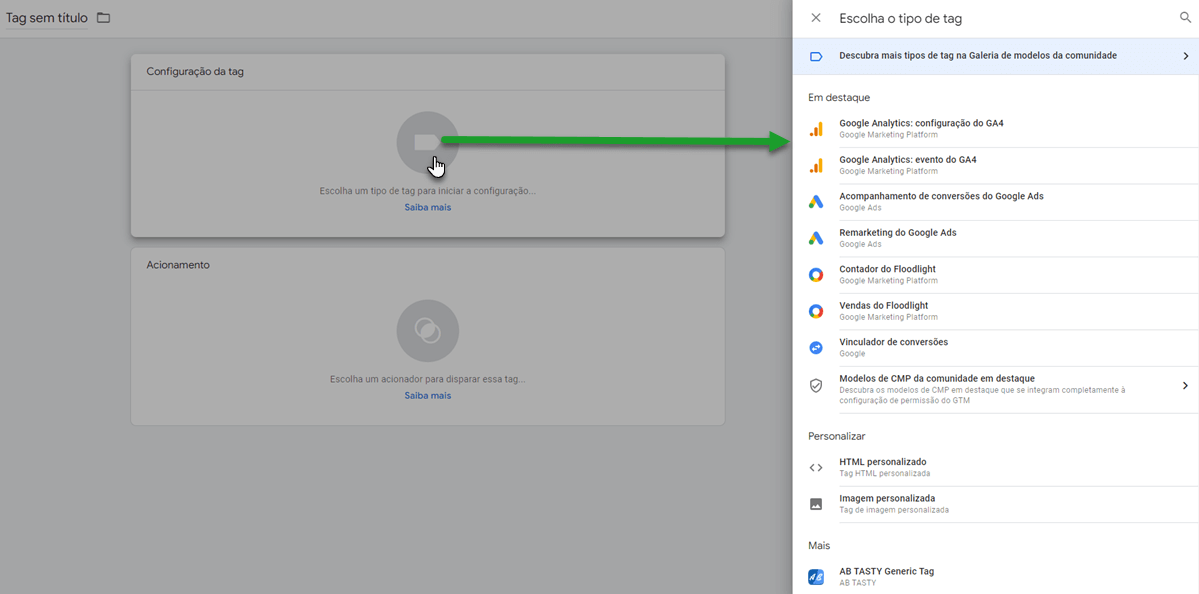Click Contador do Floodlight icon
Image resolution: width=1199 pixels, height=594 pixels.
tap(816, 274)
